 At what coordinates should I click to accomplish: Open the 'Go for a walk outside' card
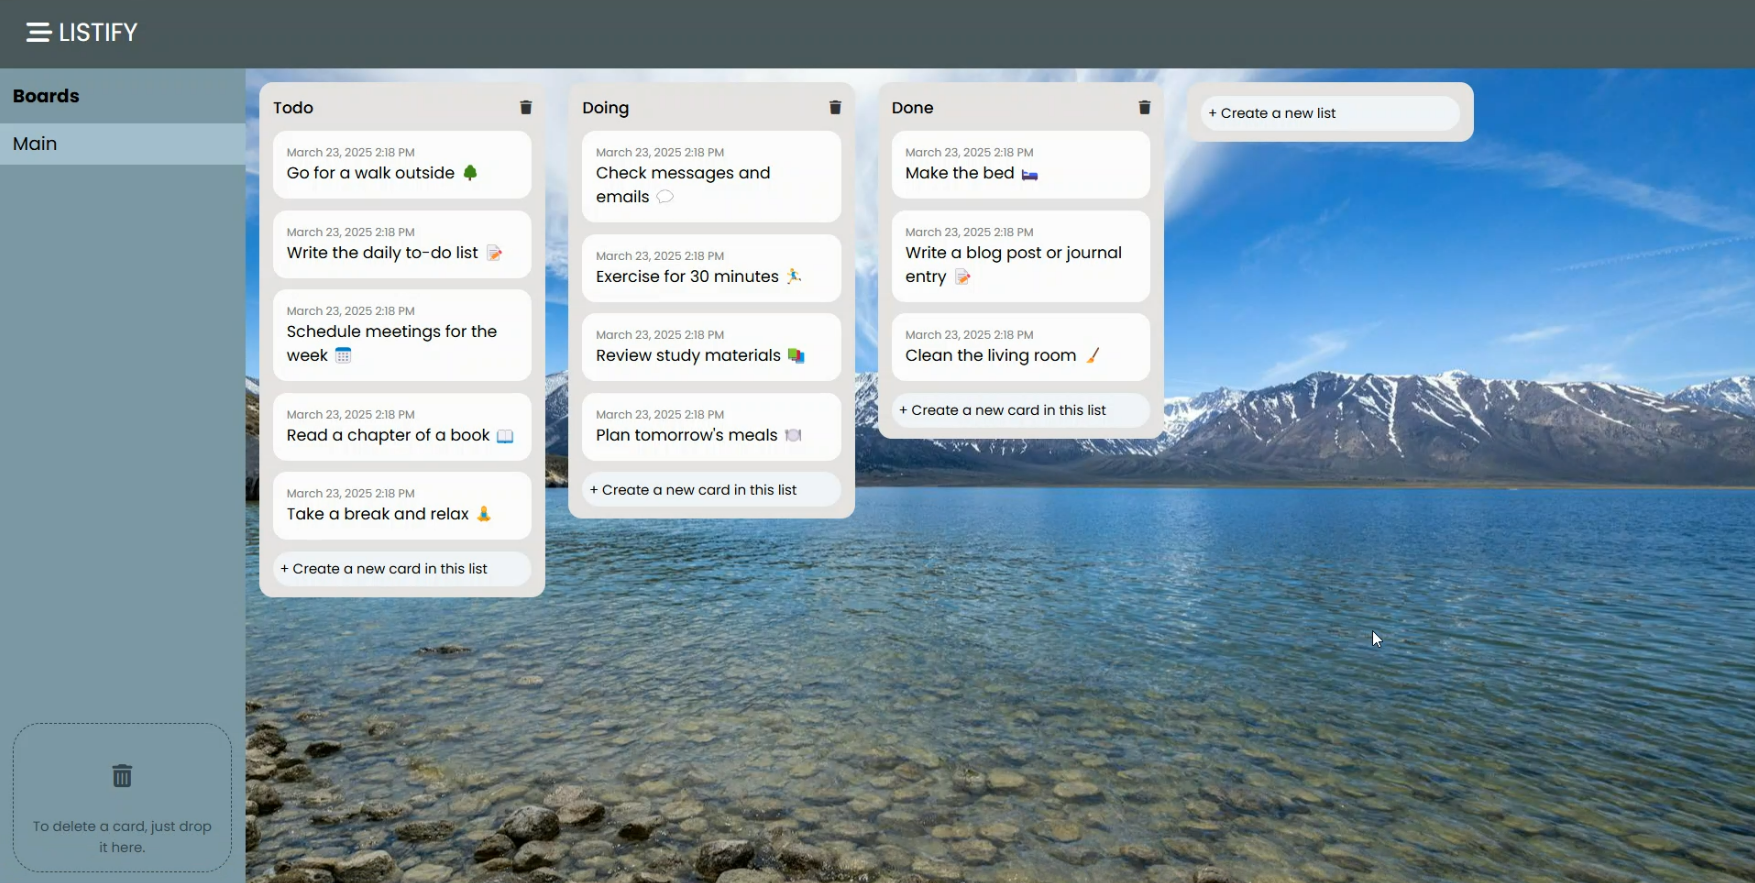(401, 165)
